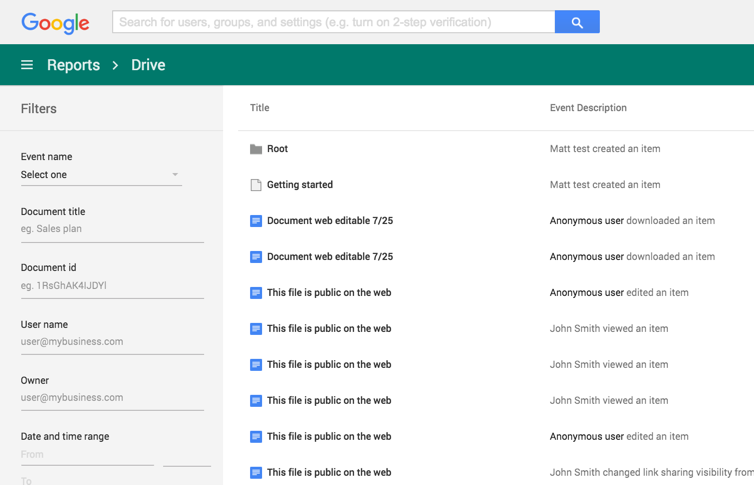Expand the Event name dropdown

(100, 175)
